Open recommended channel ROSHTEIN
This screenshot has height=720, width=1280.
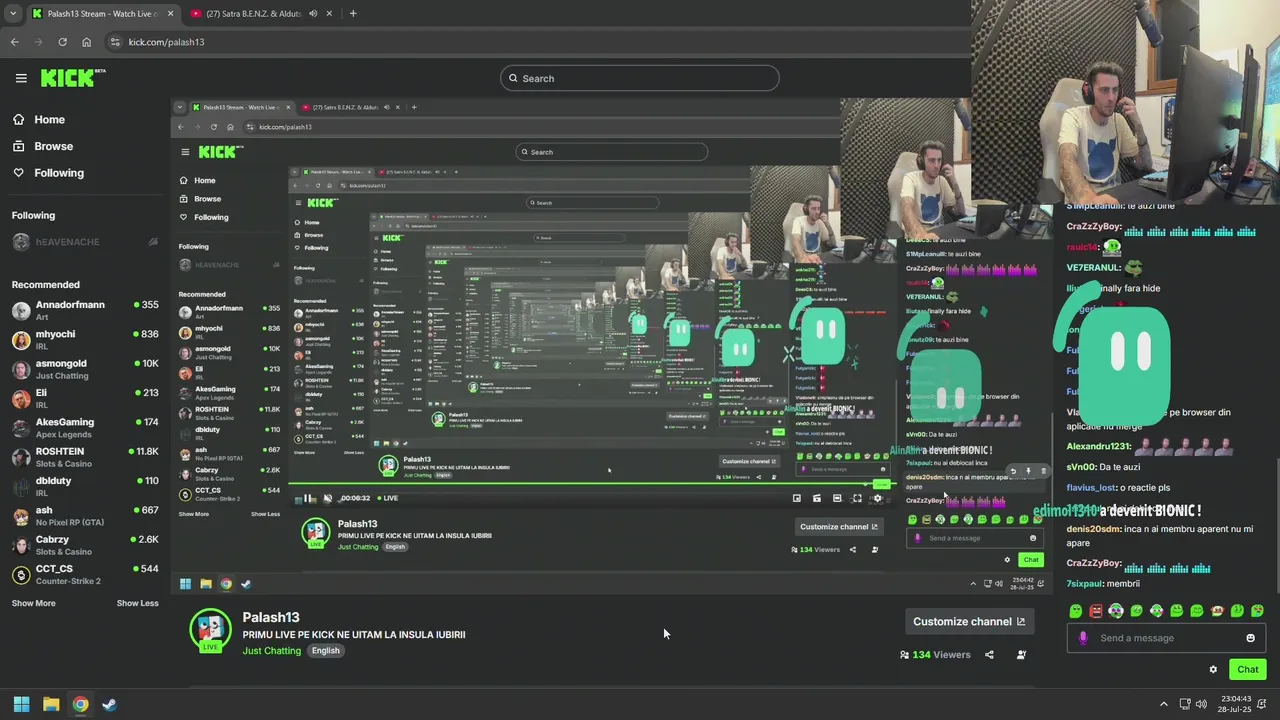click(85, 457)
